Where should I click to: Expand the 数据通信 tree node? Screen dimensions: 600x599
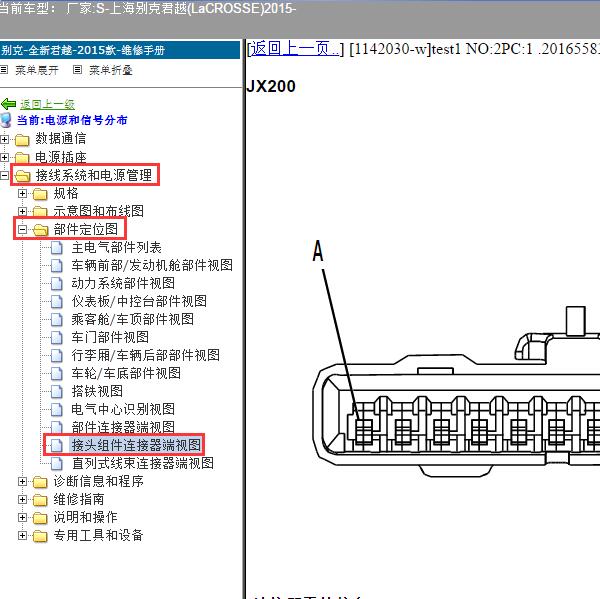[x=4, y=139]
